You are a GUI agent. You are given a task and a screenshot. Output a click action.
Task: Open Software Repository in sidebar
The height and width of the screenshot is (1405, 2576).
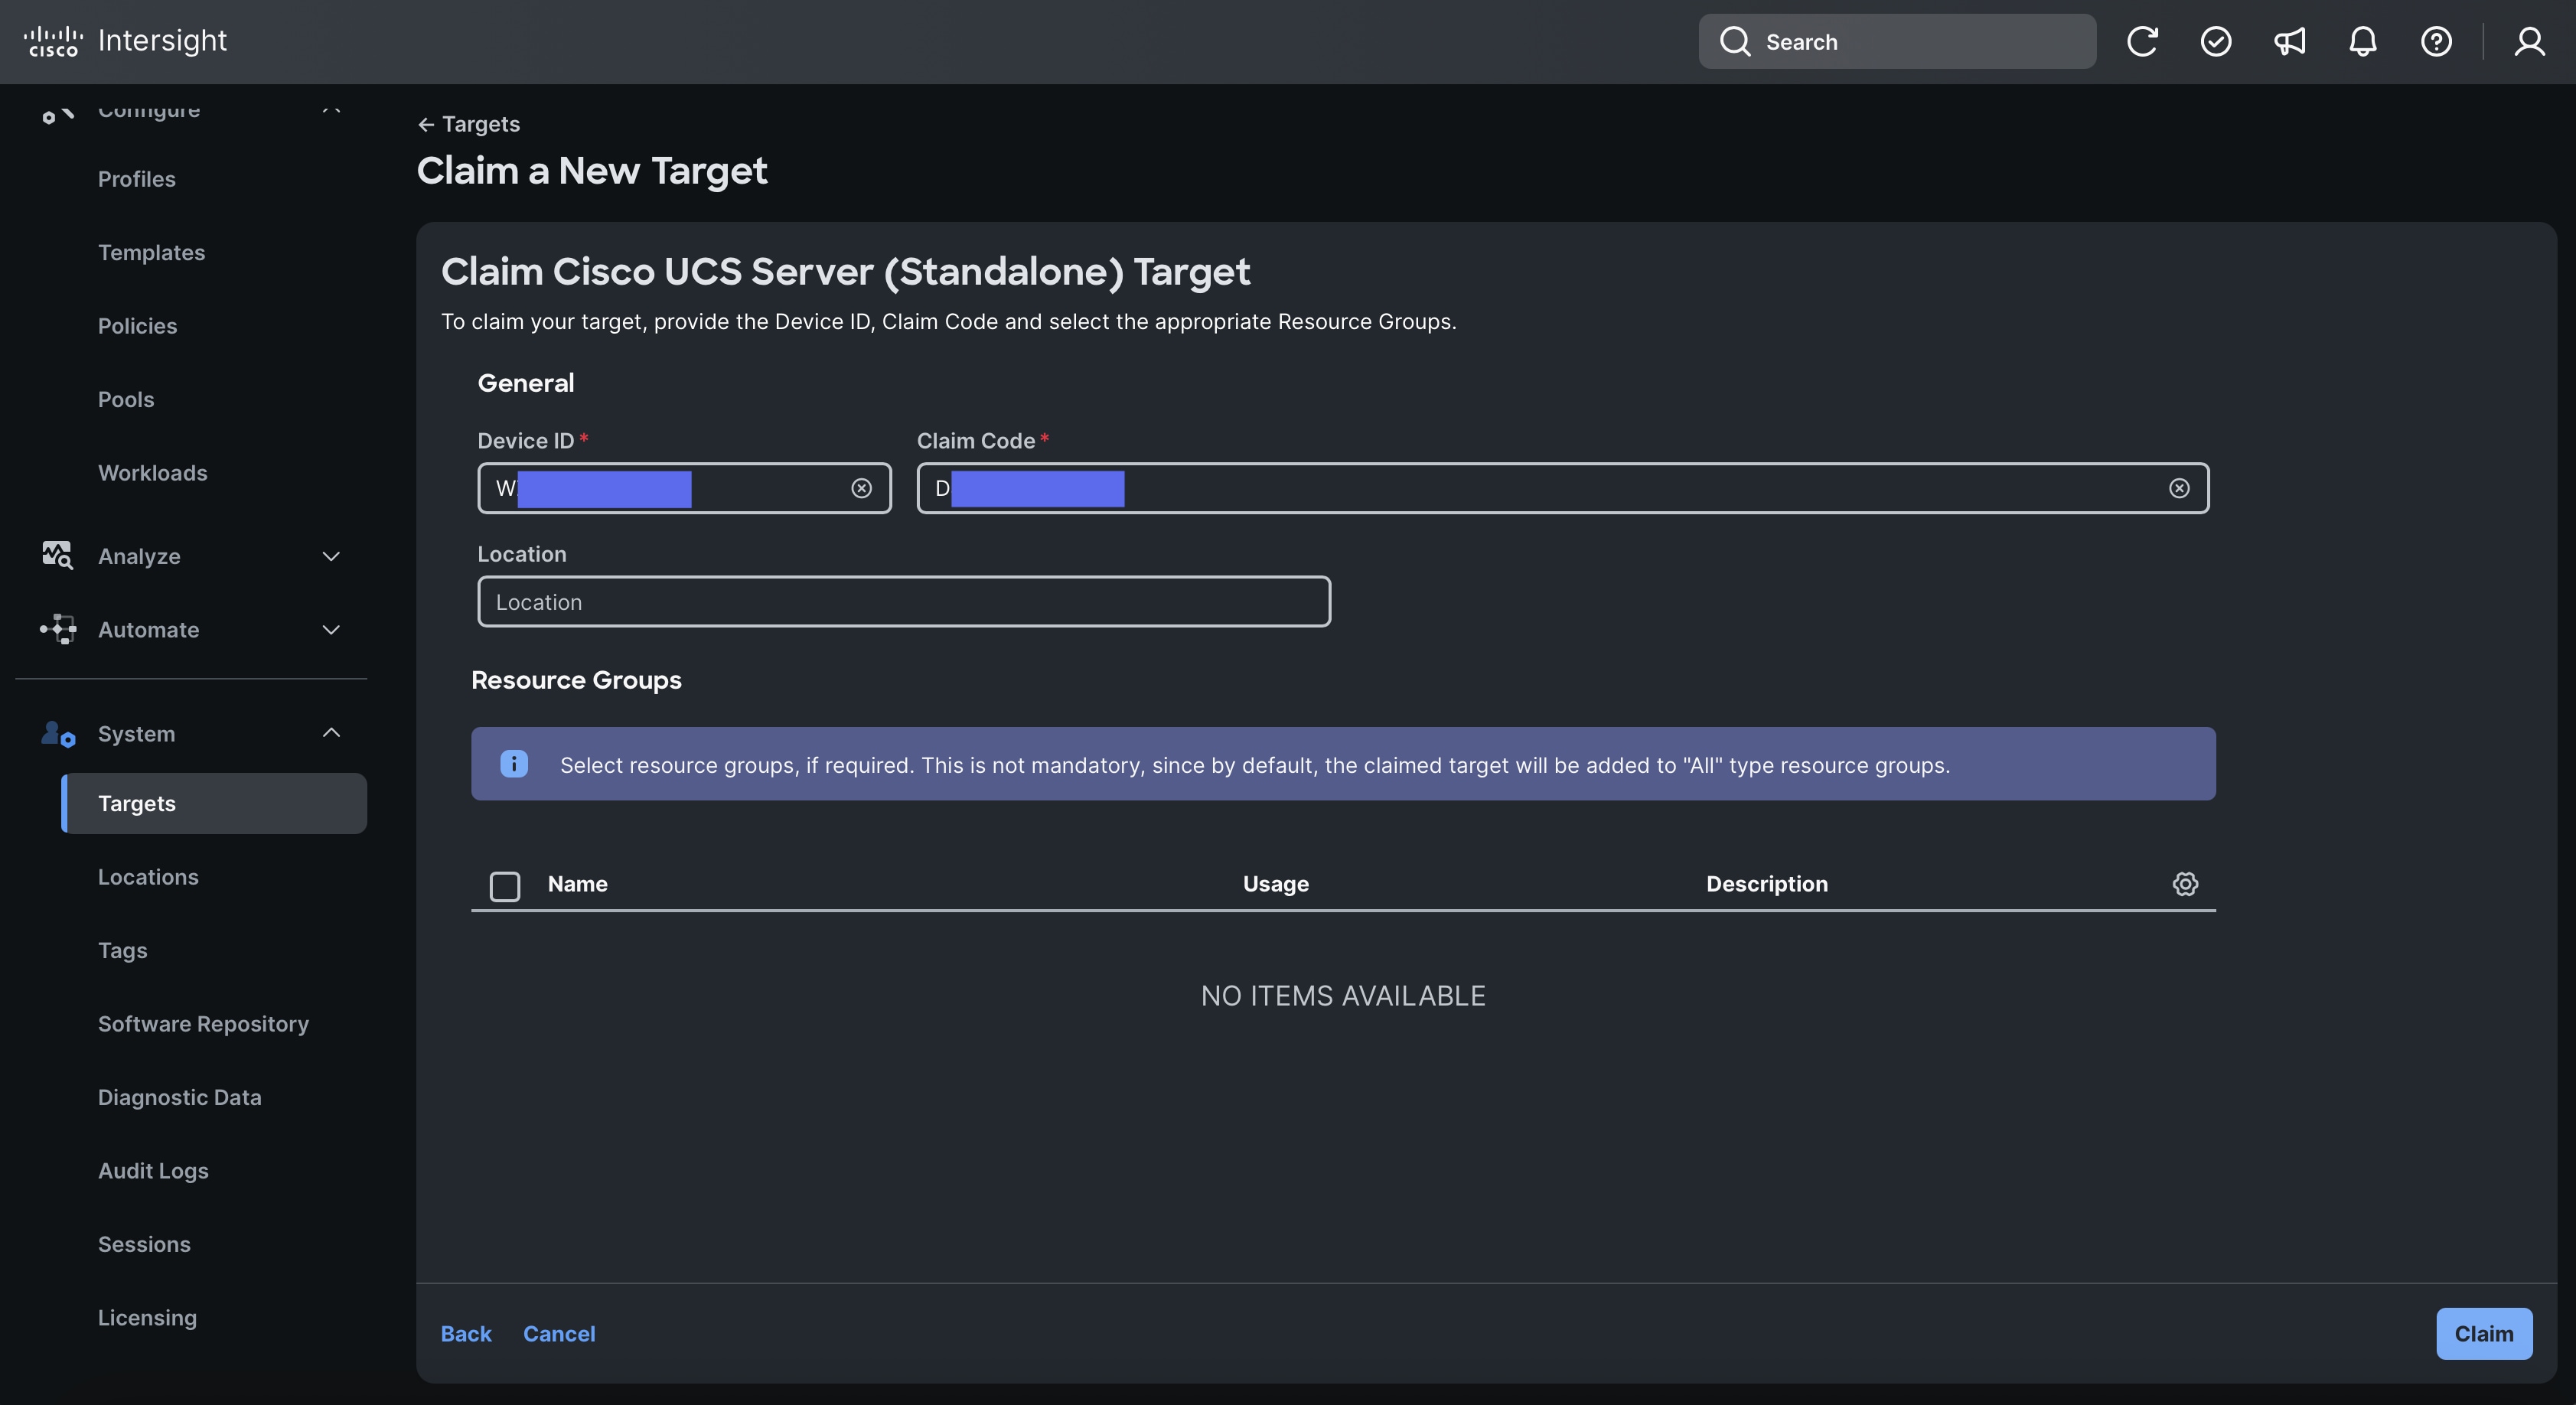(x=203, y=1024)
